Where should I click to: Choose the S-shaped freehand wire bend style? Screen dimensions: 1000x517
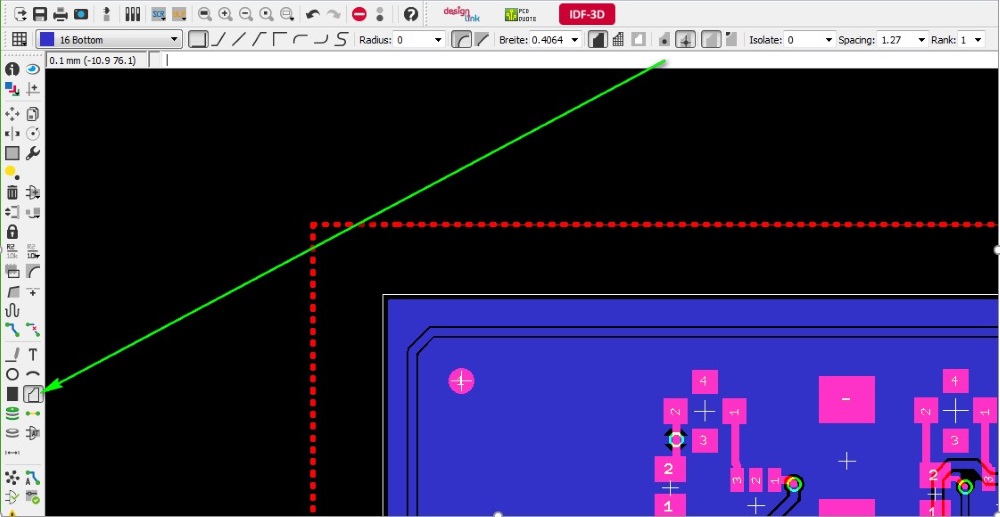[x=341, y=40]
